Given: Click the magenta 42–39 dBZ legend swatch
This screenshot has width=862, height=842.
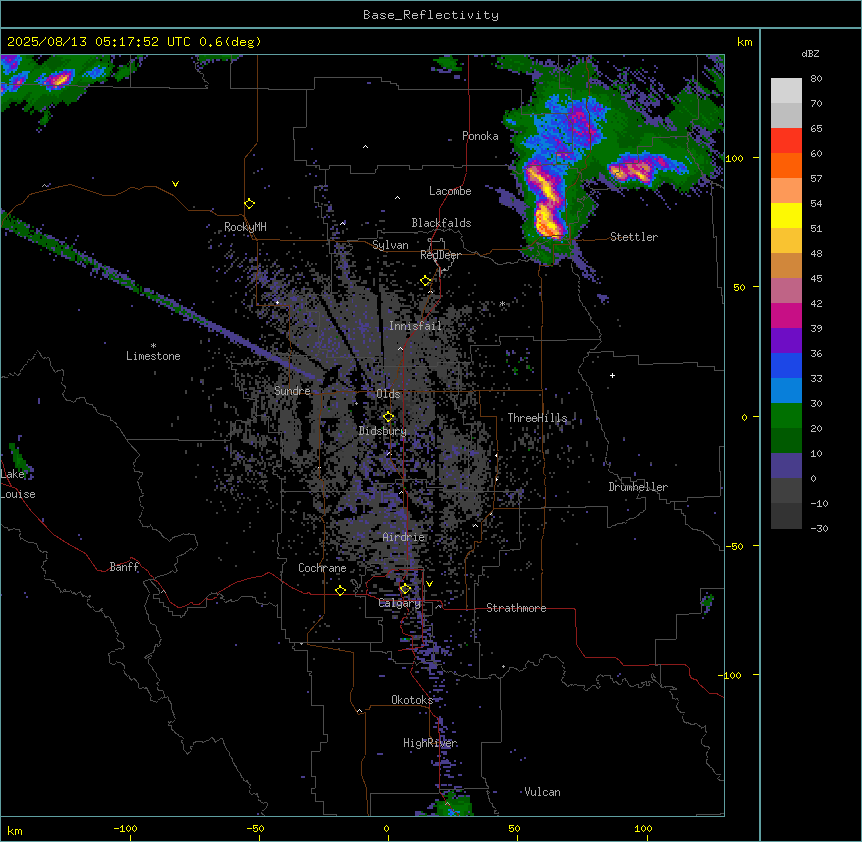Looking at the screenshot, I should 786,315.
